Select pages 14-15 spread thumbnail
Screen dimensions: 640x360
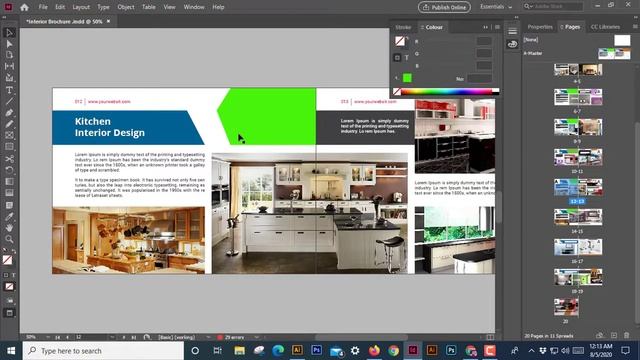coord(578,217)
